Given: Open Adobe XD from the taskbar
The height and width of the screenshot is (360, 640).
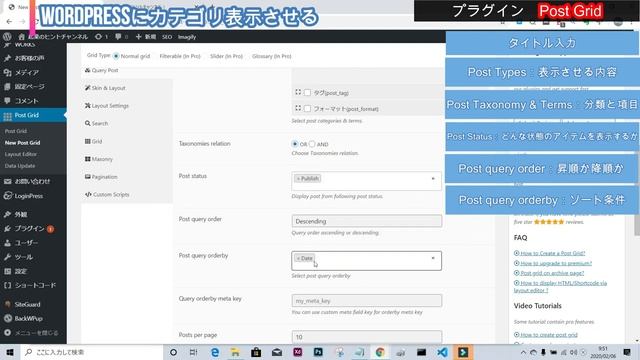Looking at the screenshot, I should (298, 352).
